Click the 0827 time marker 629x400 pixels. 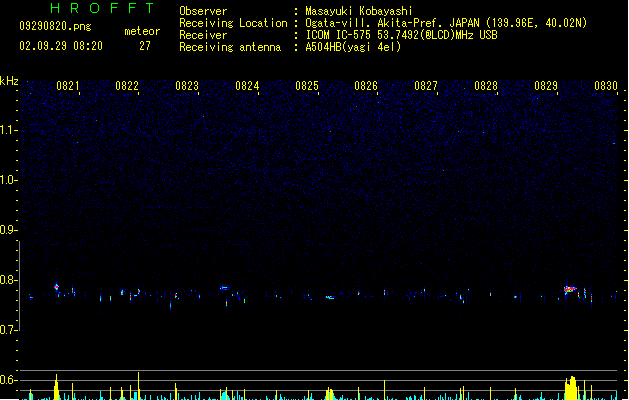click(x=426, y=86)
